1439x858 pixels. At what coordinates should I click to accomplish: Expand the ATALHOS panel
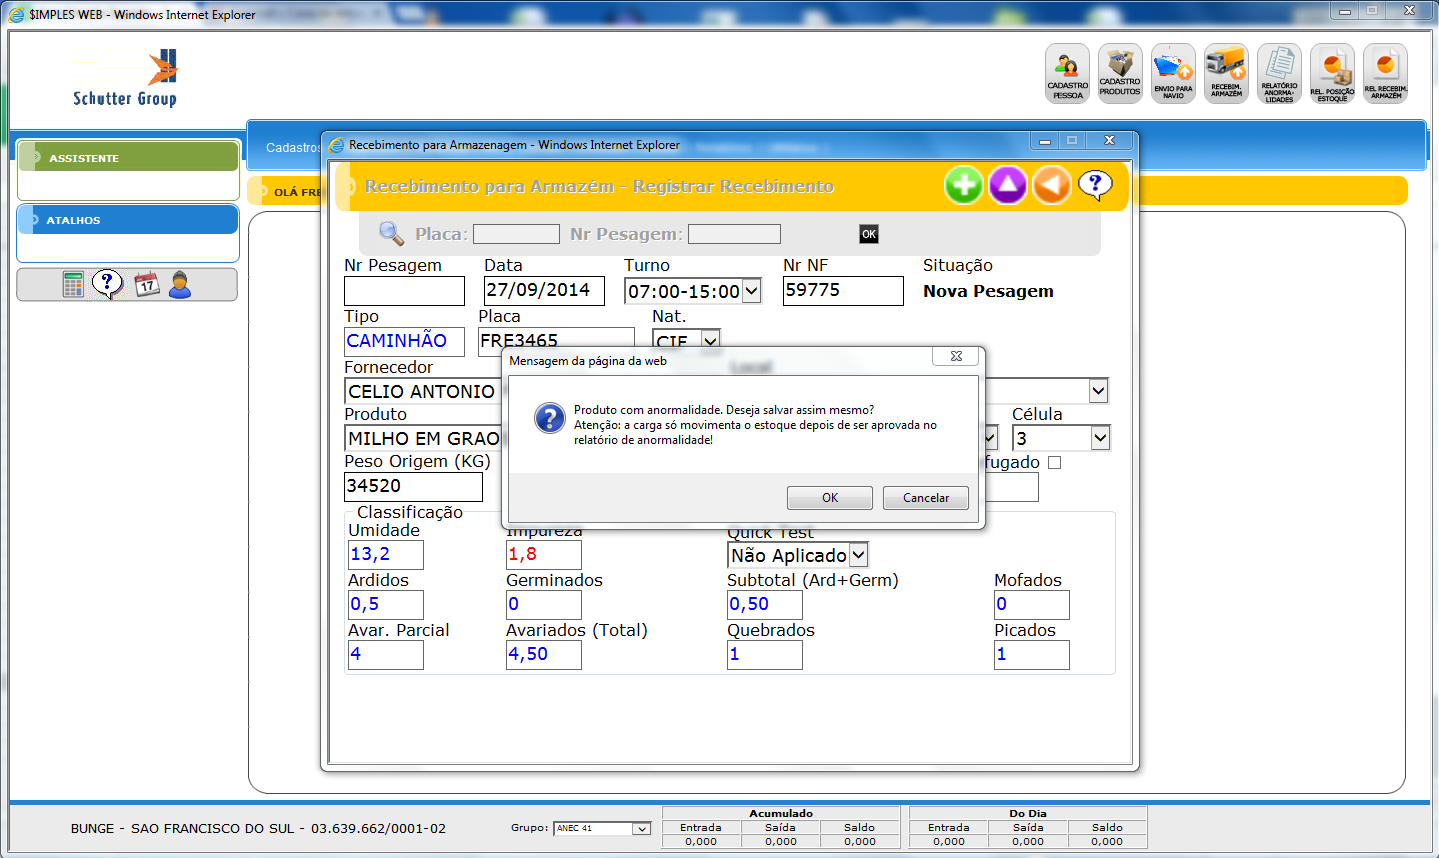coord(128,220)
